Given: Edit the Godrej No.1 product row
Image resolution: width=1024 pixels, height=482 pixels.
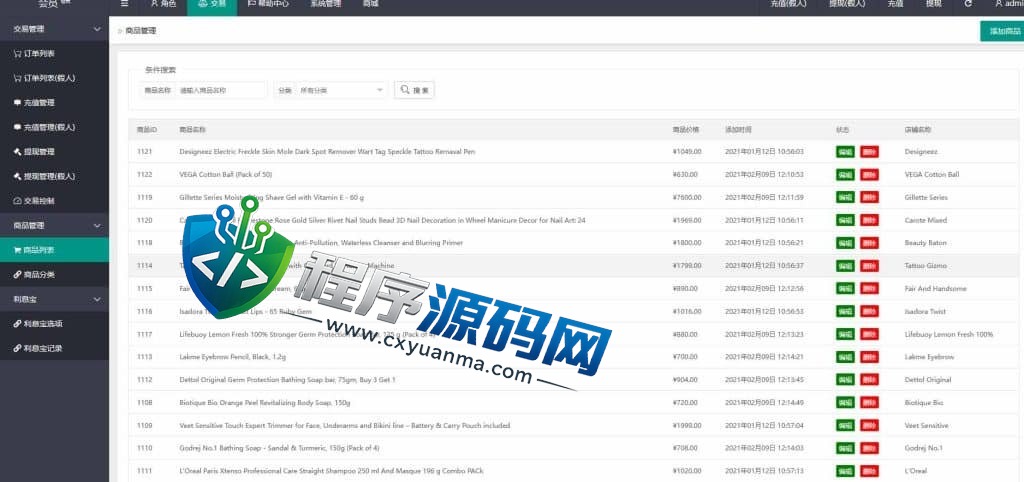Looking at the screenshot, I should [x=845, y=448].
